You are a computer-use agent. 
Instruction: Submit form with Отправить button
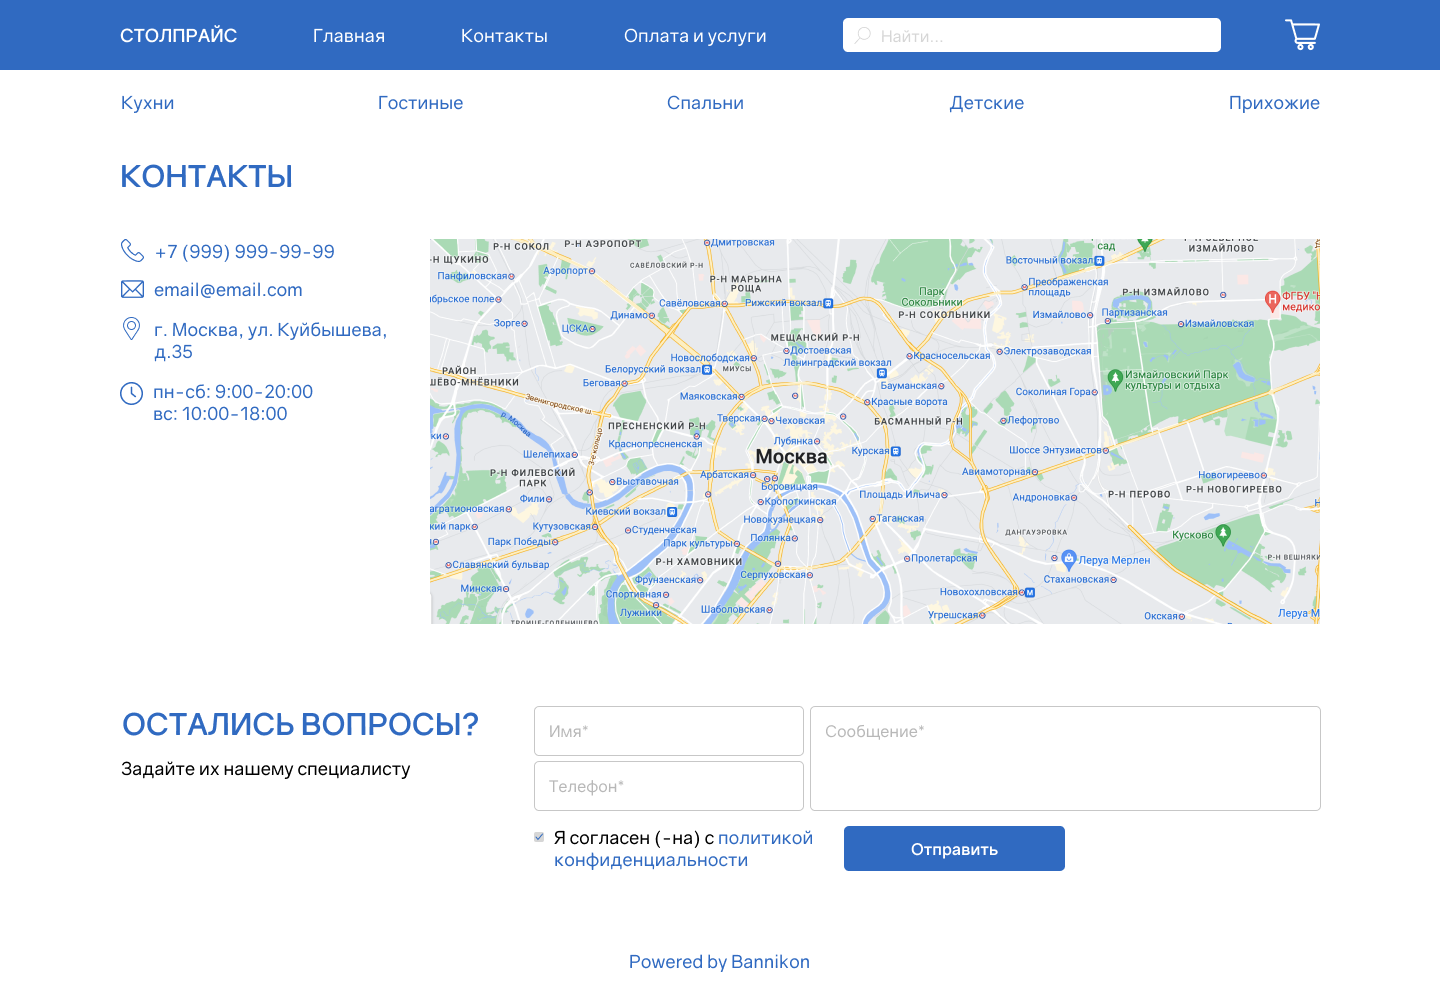coord(954,848)
